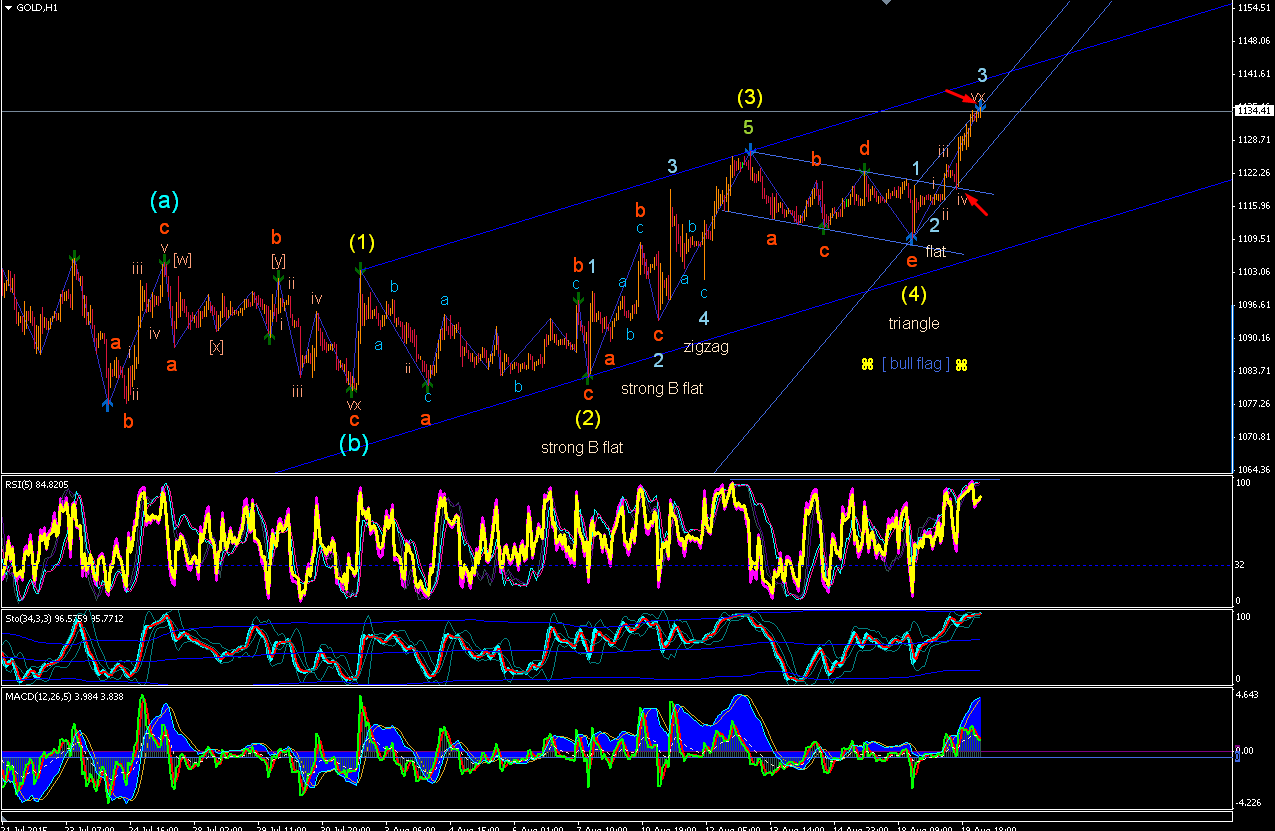Click the 'triangle' text annotation

(914, 323)
